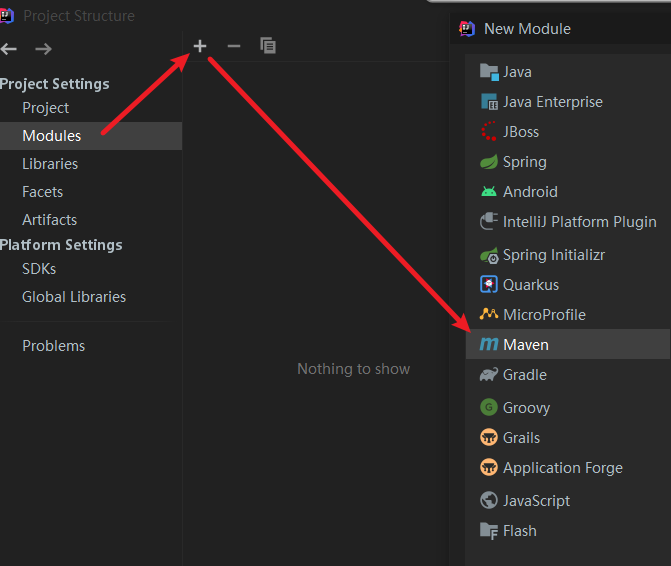Click the Maven blue m icon
The height and width of the screenshot is (566, 671).
coord(489,344)
